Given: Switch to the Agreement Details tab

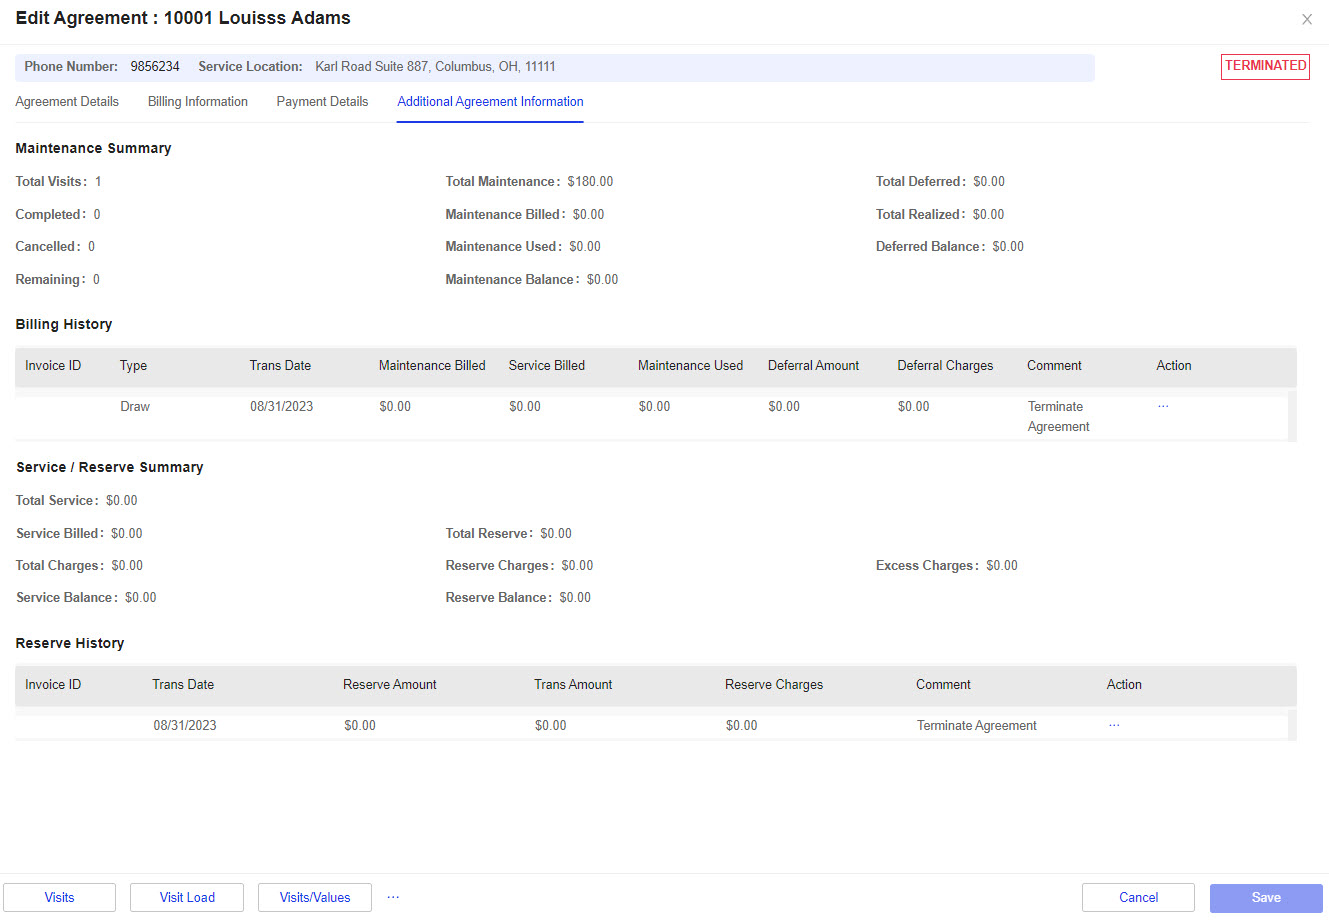Looking at the screenshot, I should 66,101.
